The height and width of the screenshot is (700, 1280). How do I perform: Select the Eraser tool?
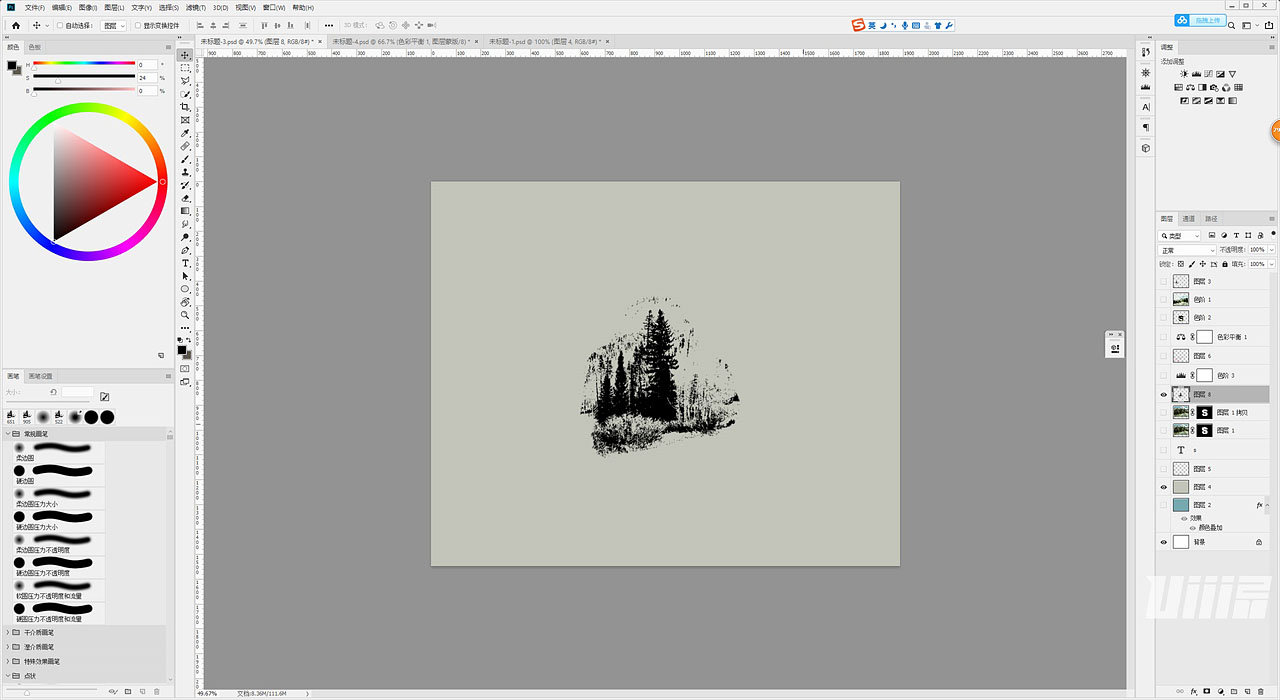185,198
